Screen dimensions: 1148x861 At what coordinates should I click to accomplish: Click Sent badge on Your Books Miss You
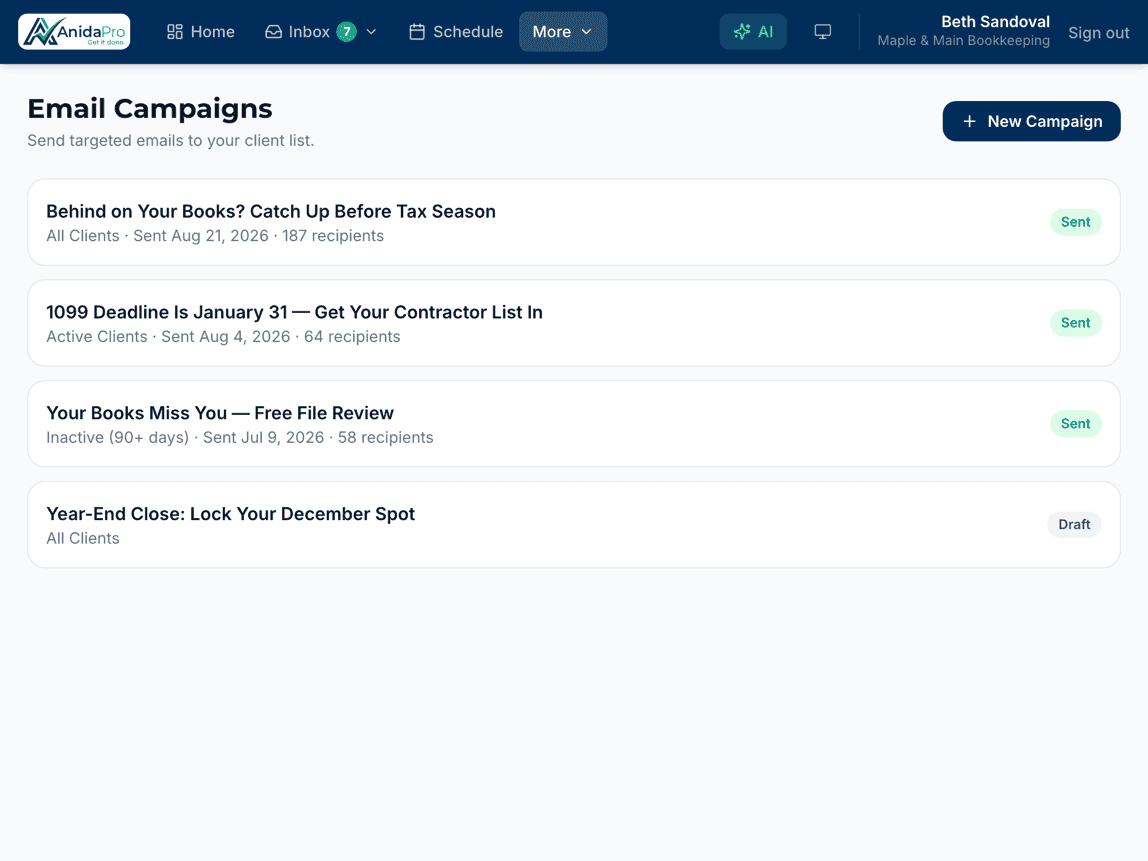pyautogui.click(x=1075, y=424)
